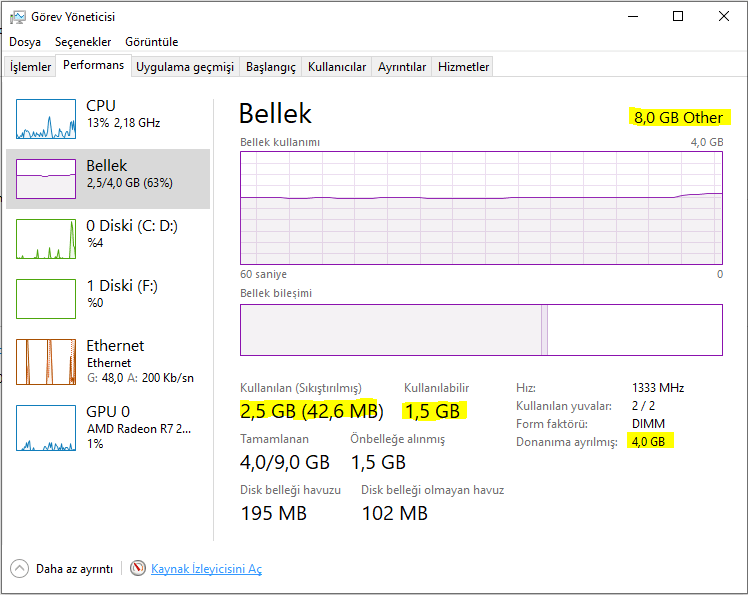This screenshot has height=595, width=748.
Task: Open the Kullanıcılar tab
Action: click(337, 67)
